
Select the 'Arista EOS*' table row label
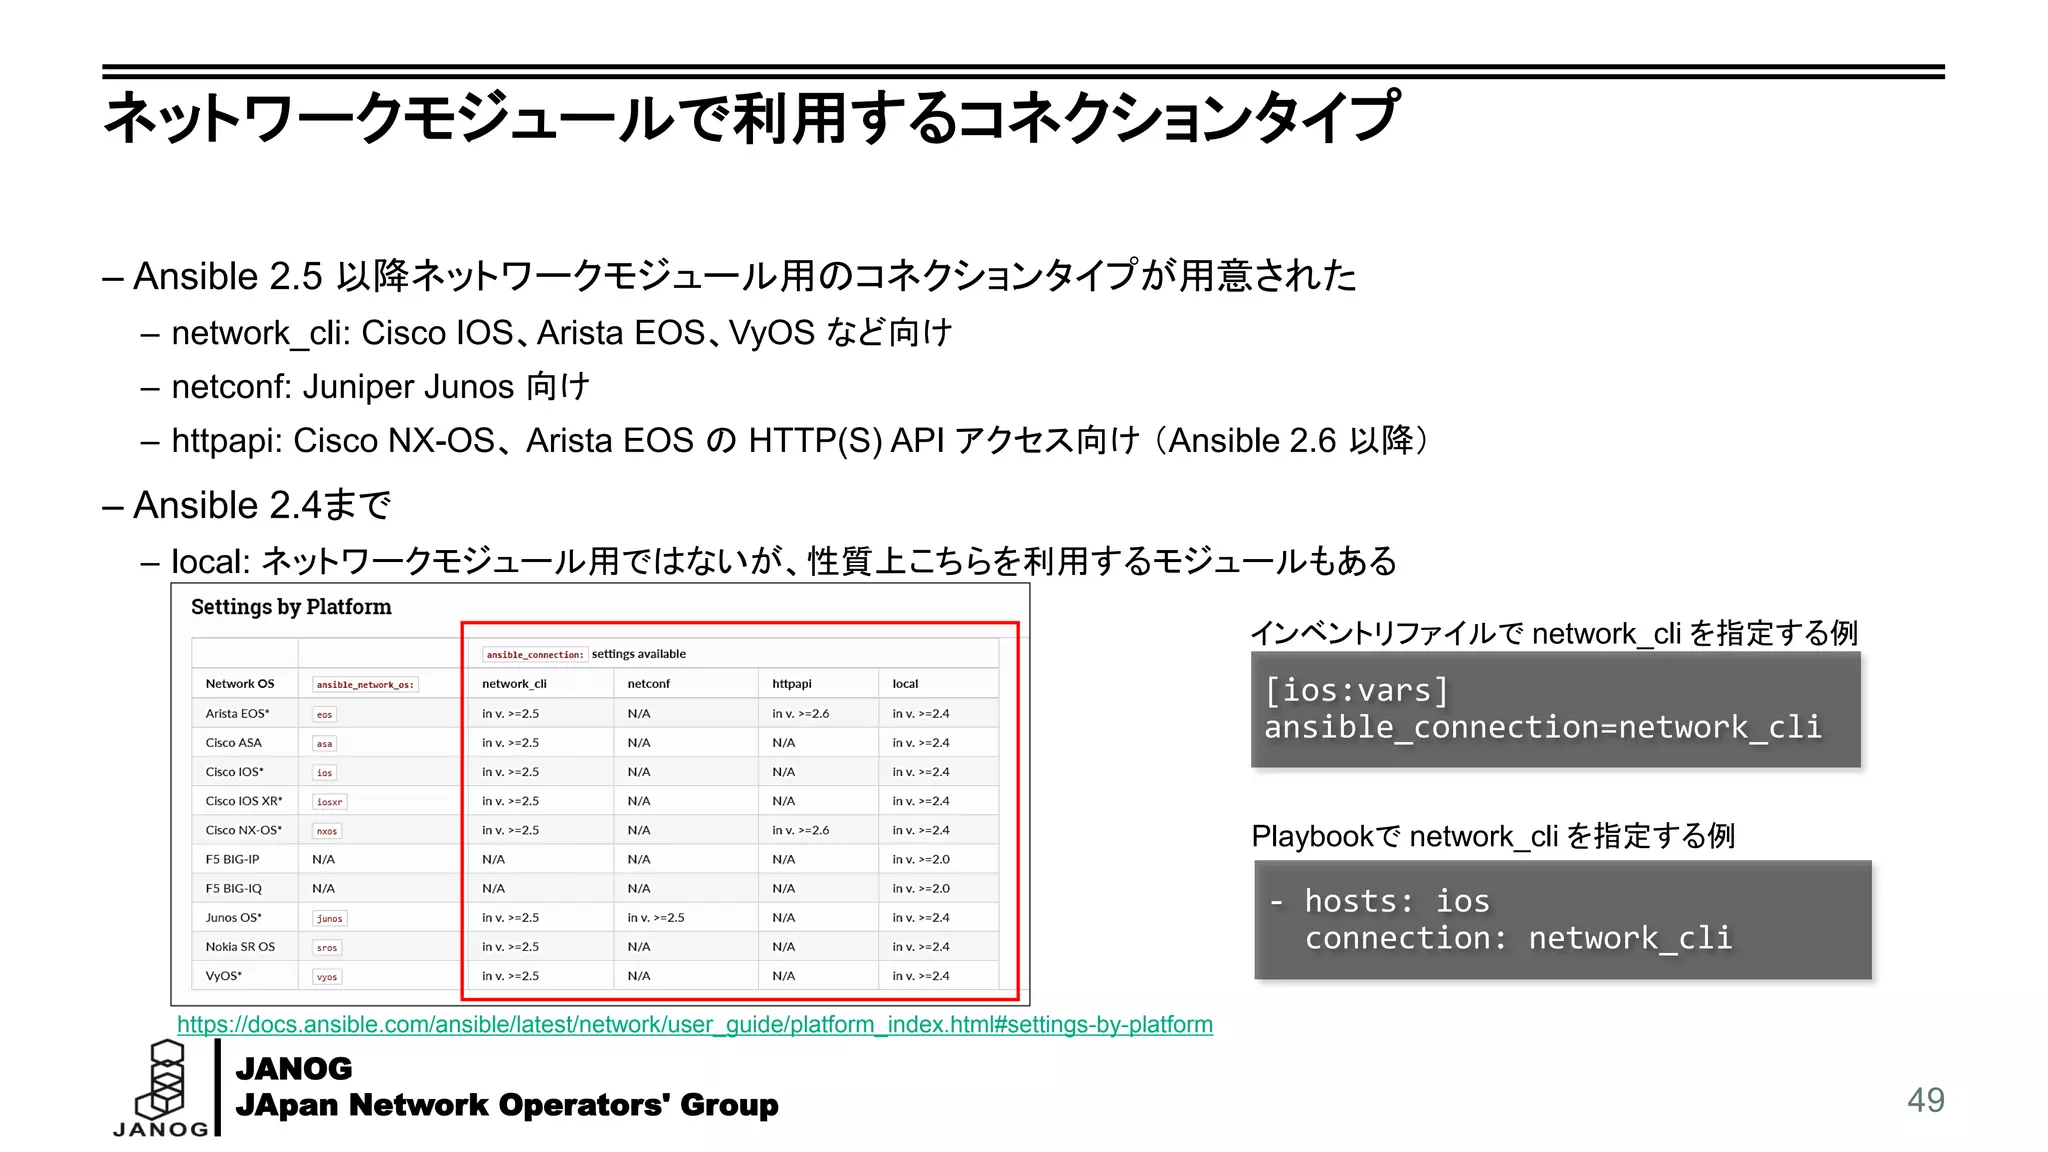pos(237,713)
